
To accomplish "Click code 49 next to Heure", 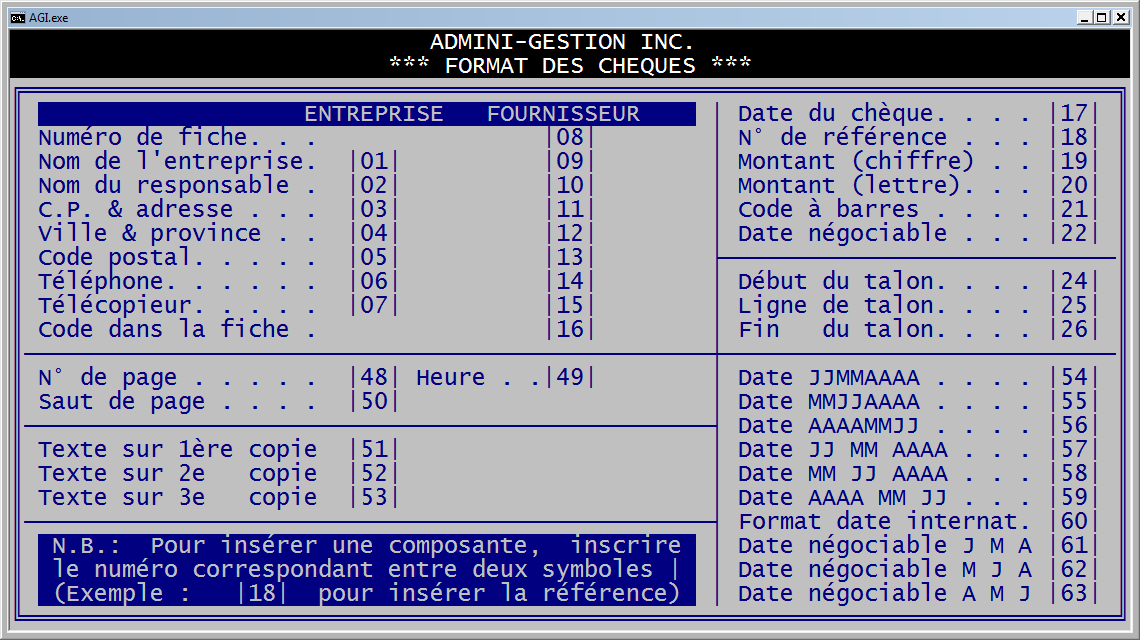I will pos(570,378).
